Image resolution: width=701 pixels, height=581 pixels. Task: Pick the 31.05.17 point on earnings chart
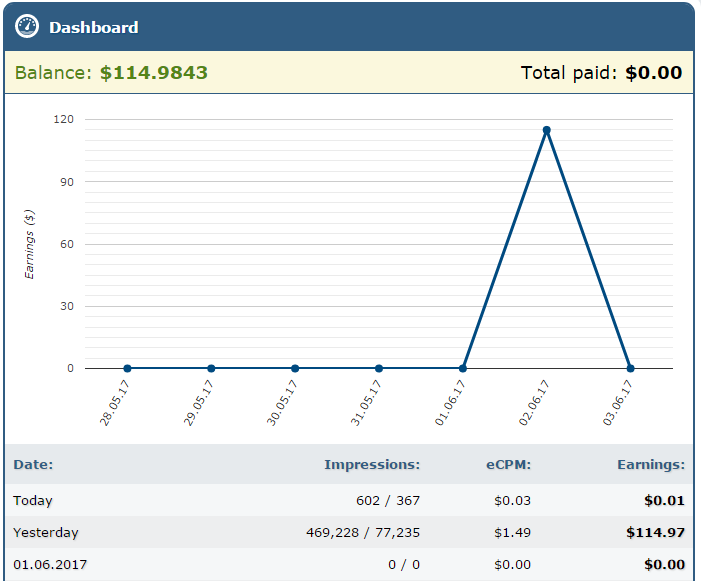coord(379,368)
